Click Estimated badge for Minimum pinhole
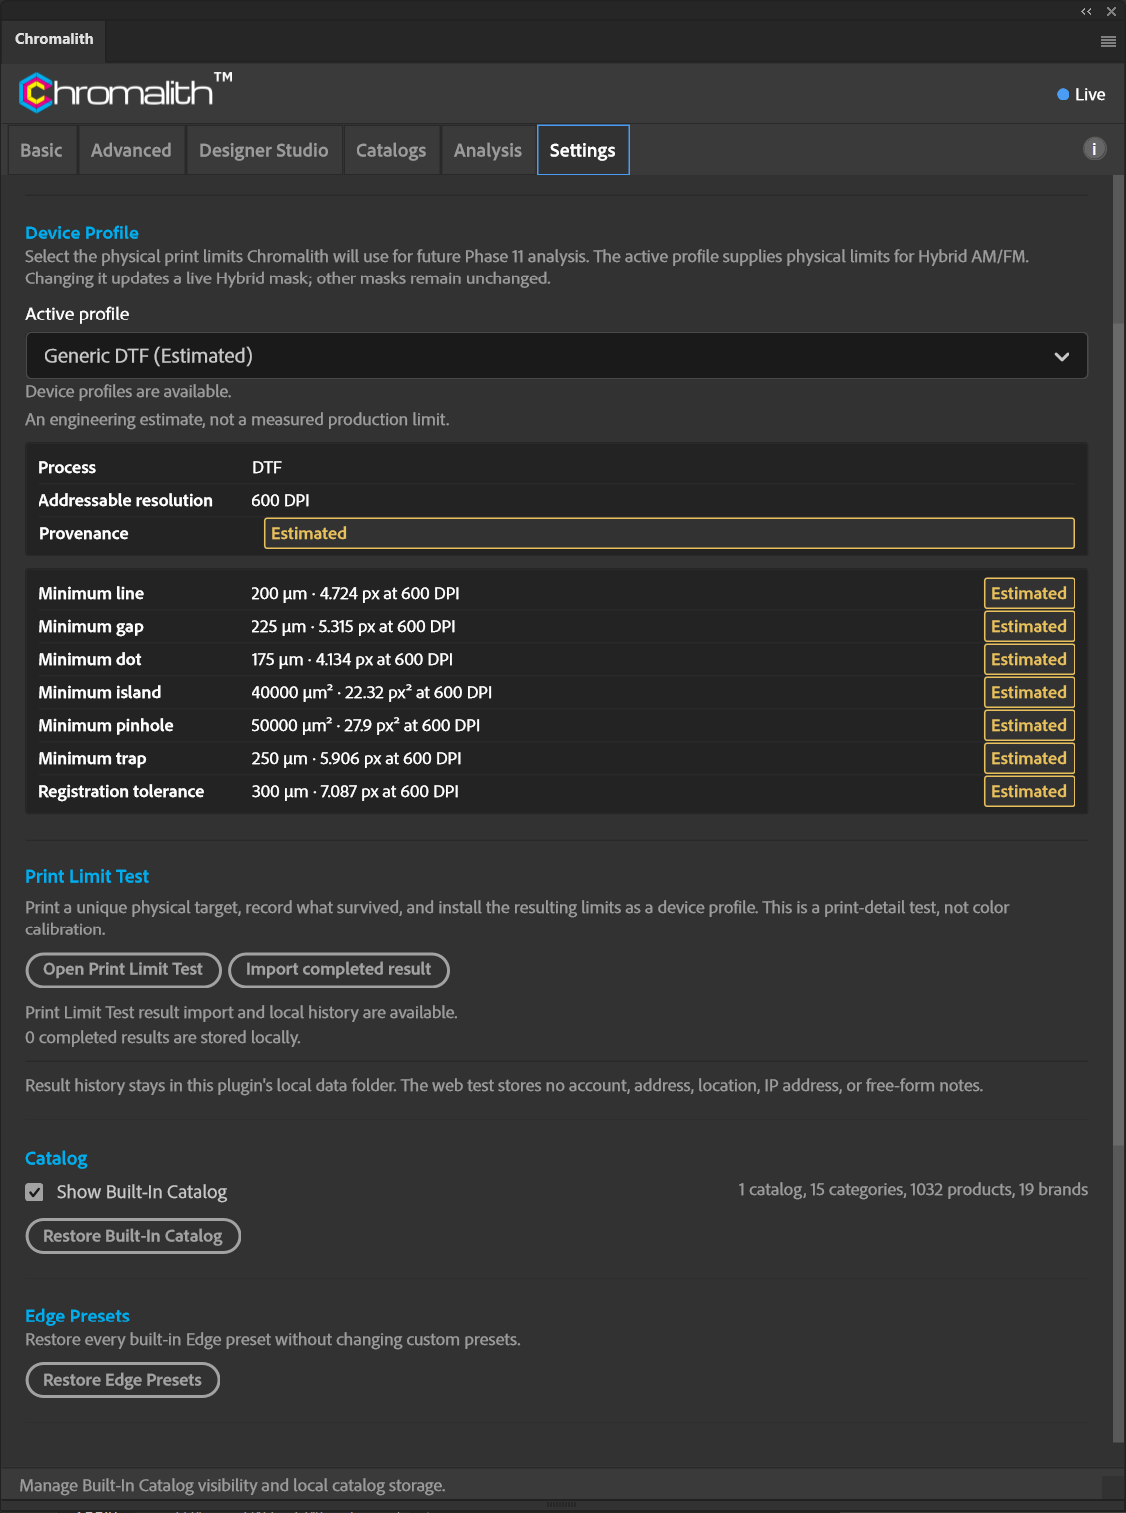 tap(1029, 725)
